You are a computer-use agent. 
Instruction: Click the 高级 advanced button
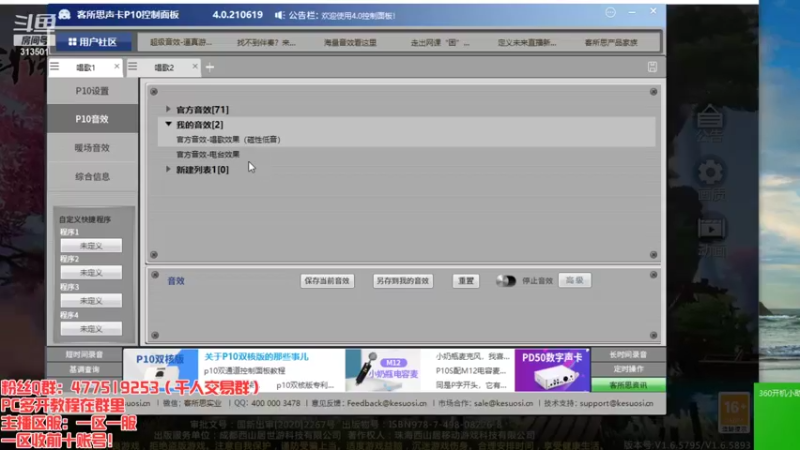575,280
